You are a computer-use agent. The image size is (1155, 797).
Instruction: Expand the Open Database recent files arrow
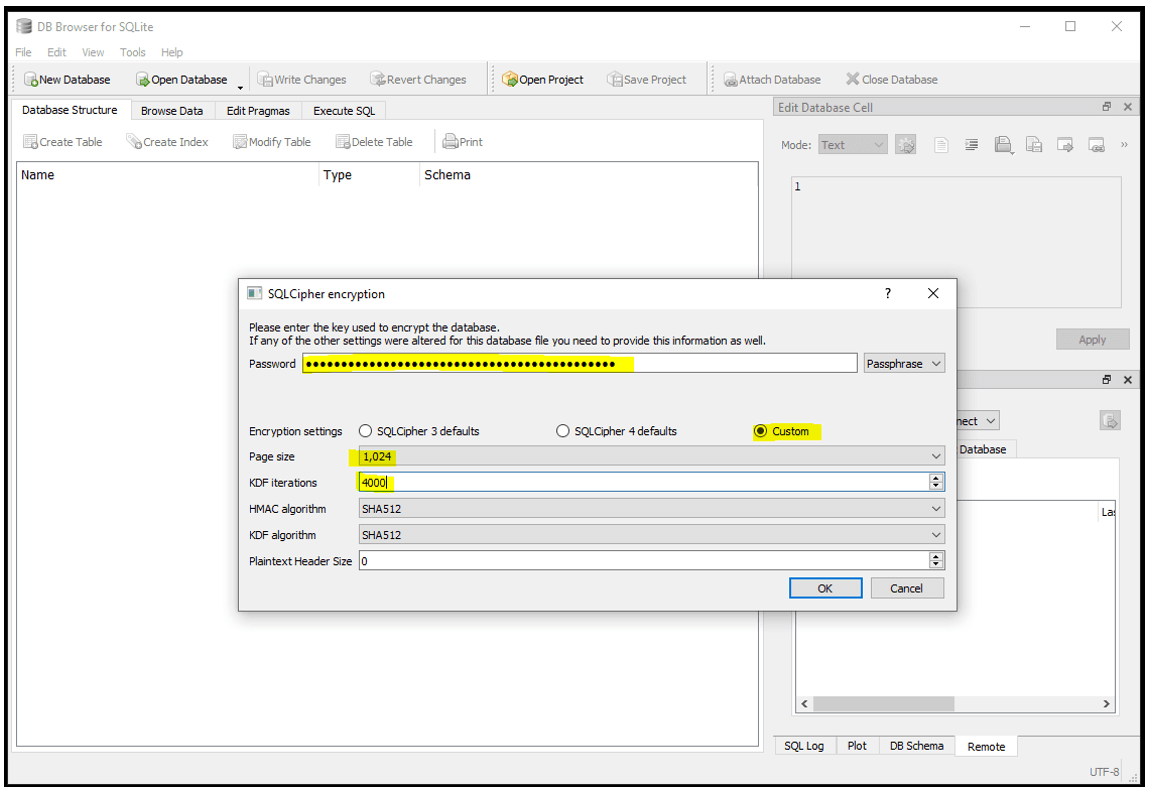[x=240, y=87]
